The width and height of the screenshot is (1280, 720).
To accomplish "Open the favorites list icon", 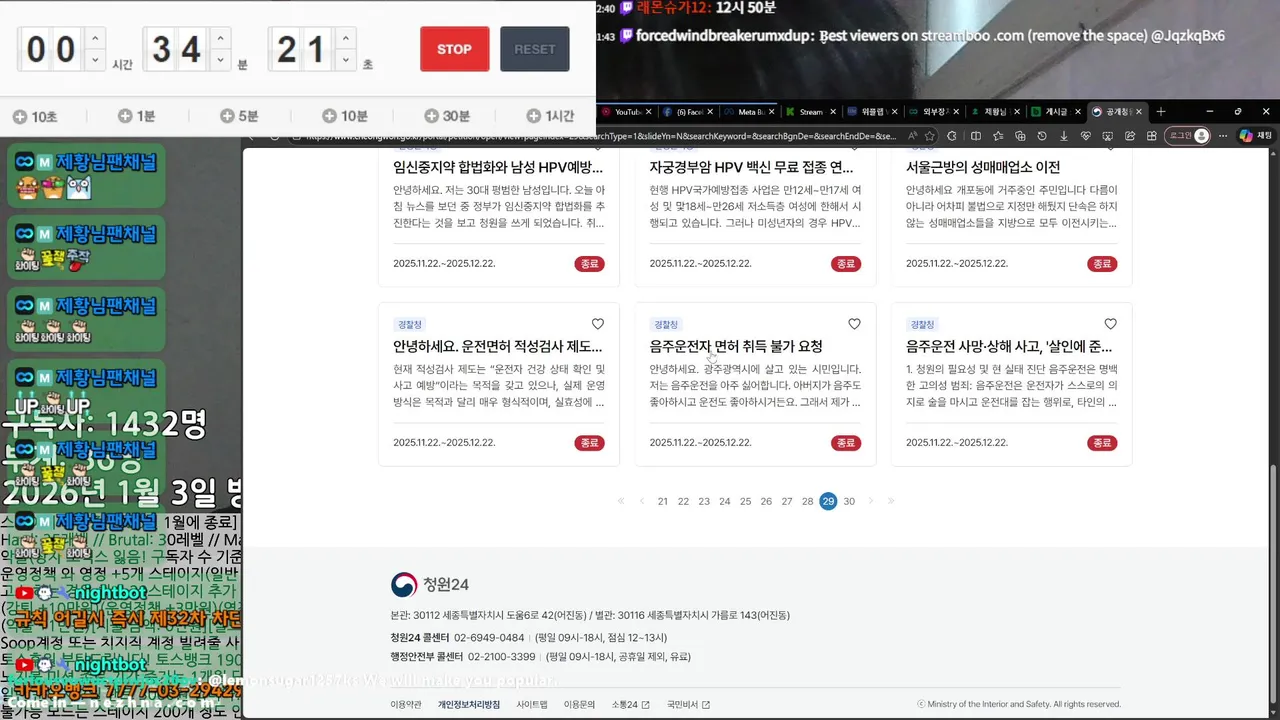I will point(998,136).
